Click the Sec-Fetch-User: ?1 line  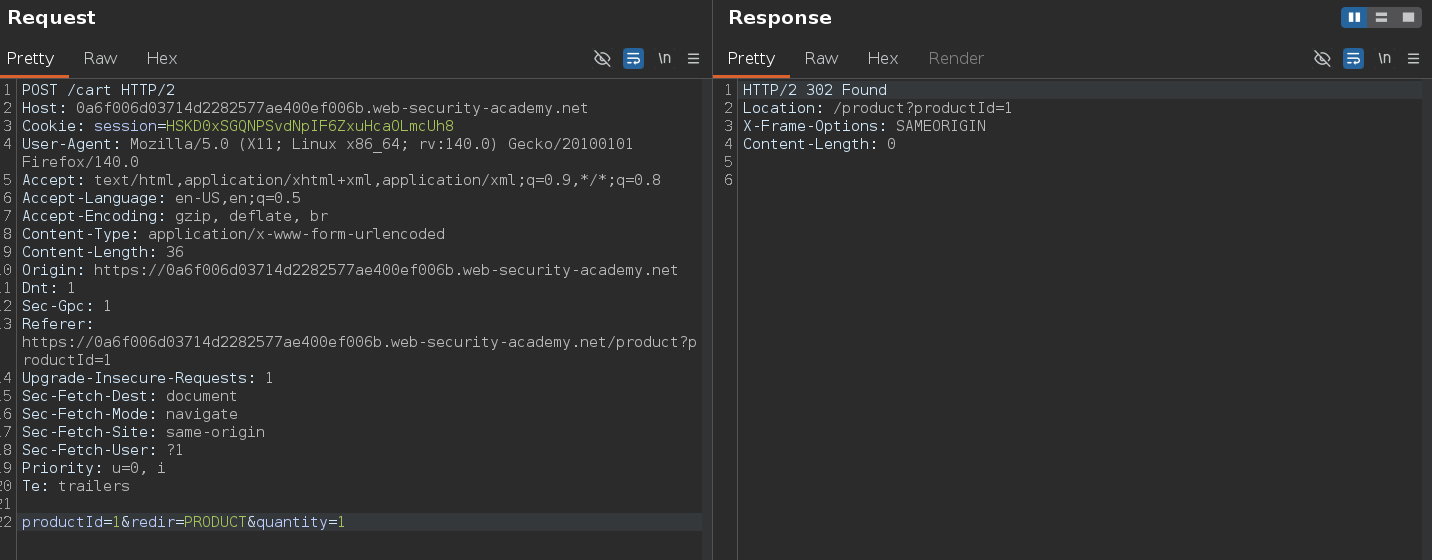coord(103,450)
